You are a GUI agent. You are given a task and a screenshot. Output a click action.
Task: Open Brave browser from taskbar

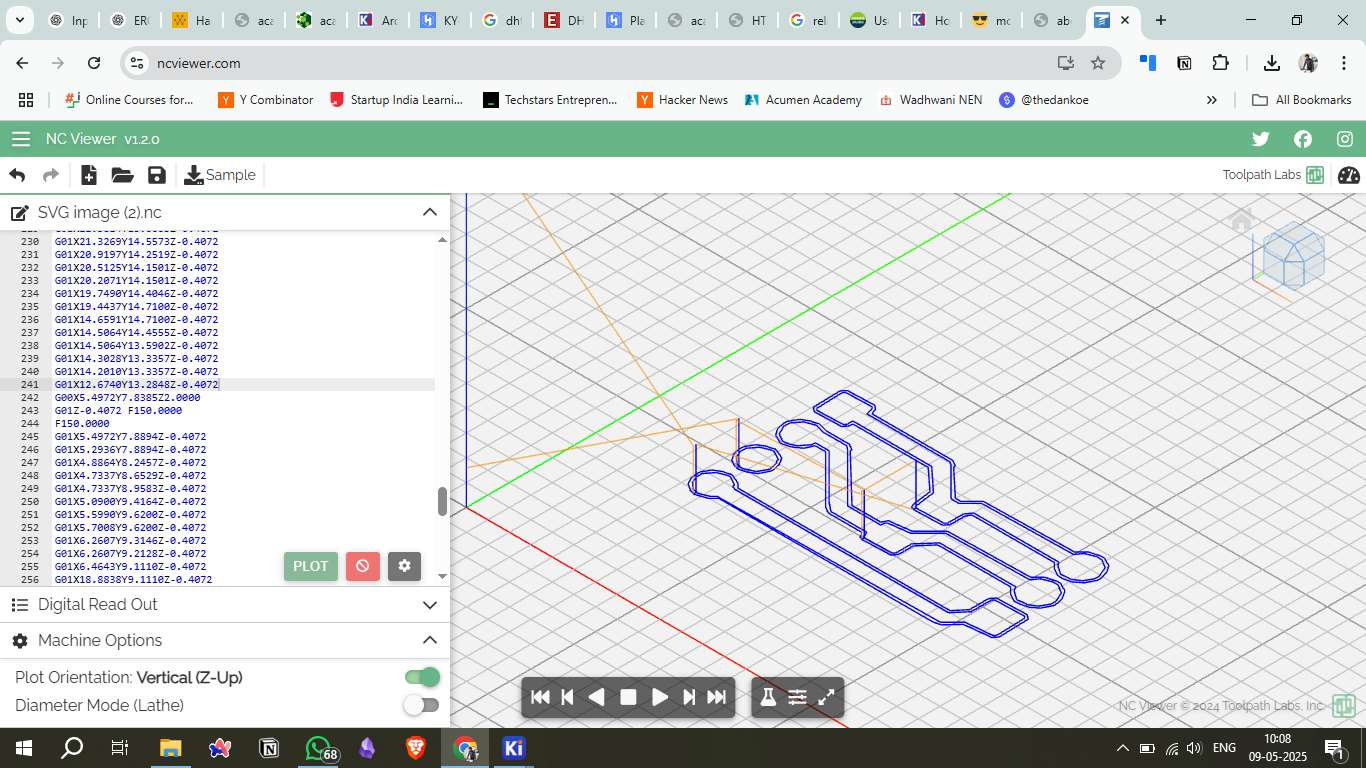[416, 748]
